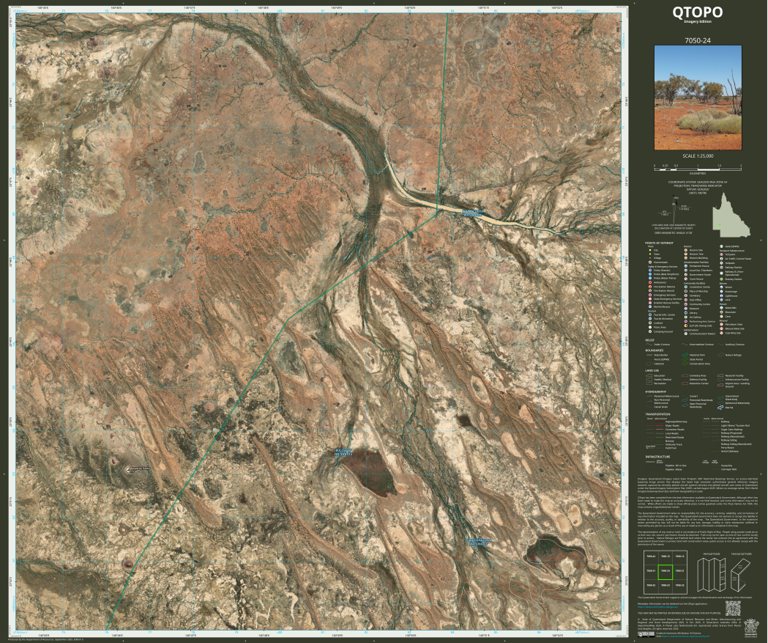Click the Marina hydrography legend symbol
The height and width of the screenshot is (643, 768).
click(720, 407)
